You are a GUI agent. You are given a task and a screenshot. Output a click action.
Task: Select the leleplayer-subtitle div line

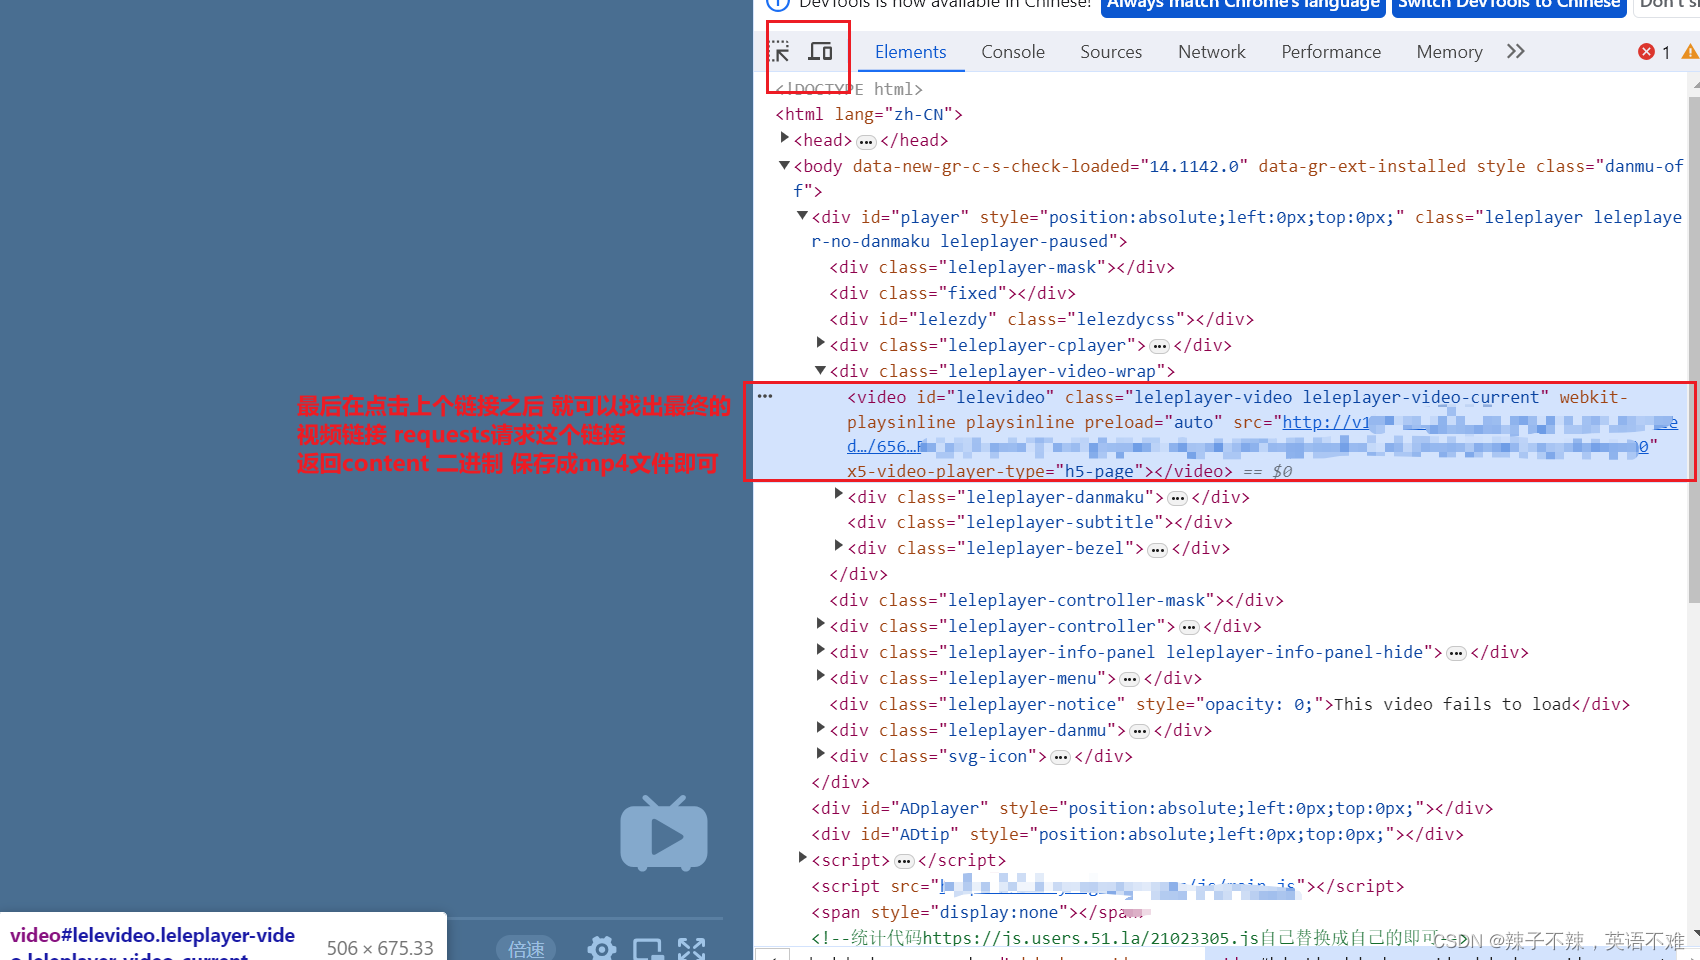coord(1040,522)
